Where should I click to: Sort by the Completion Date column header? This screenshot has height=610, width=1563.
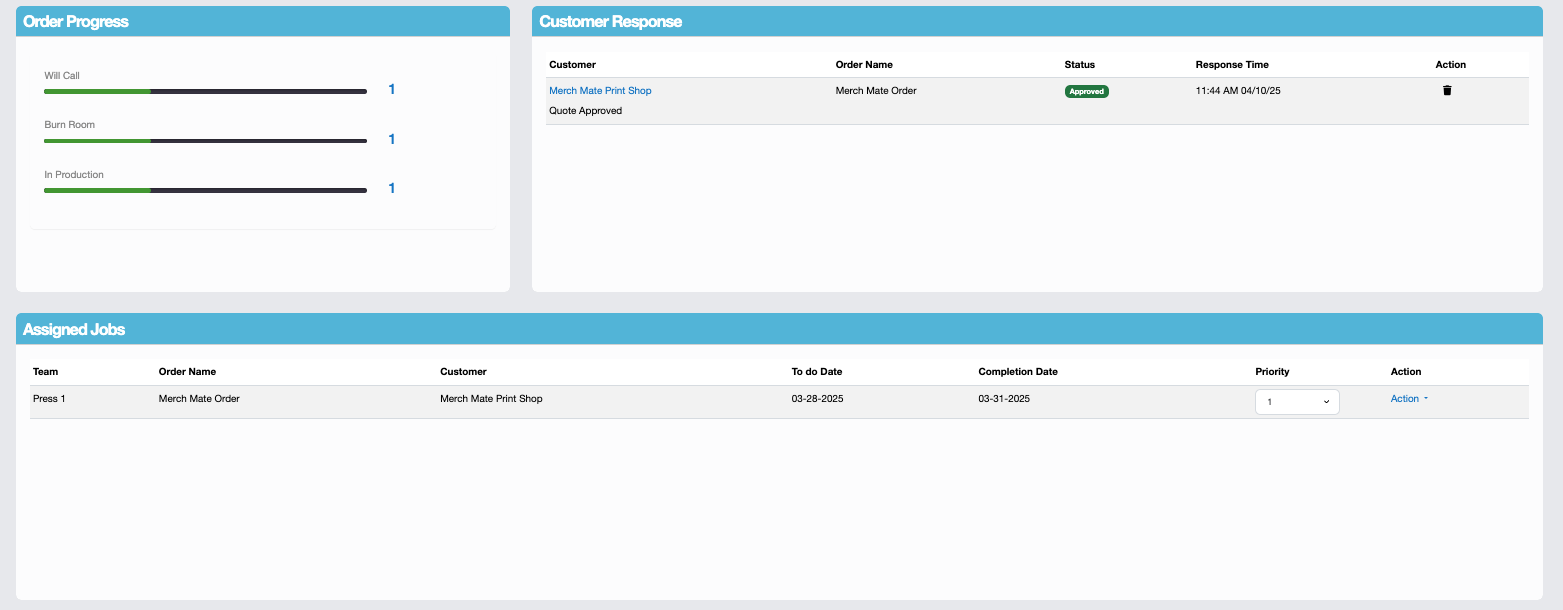[x=1017, y=372]
